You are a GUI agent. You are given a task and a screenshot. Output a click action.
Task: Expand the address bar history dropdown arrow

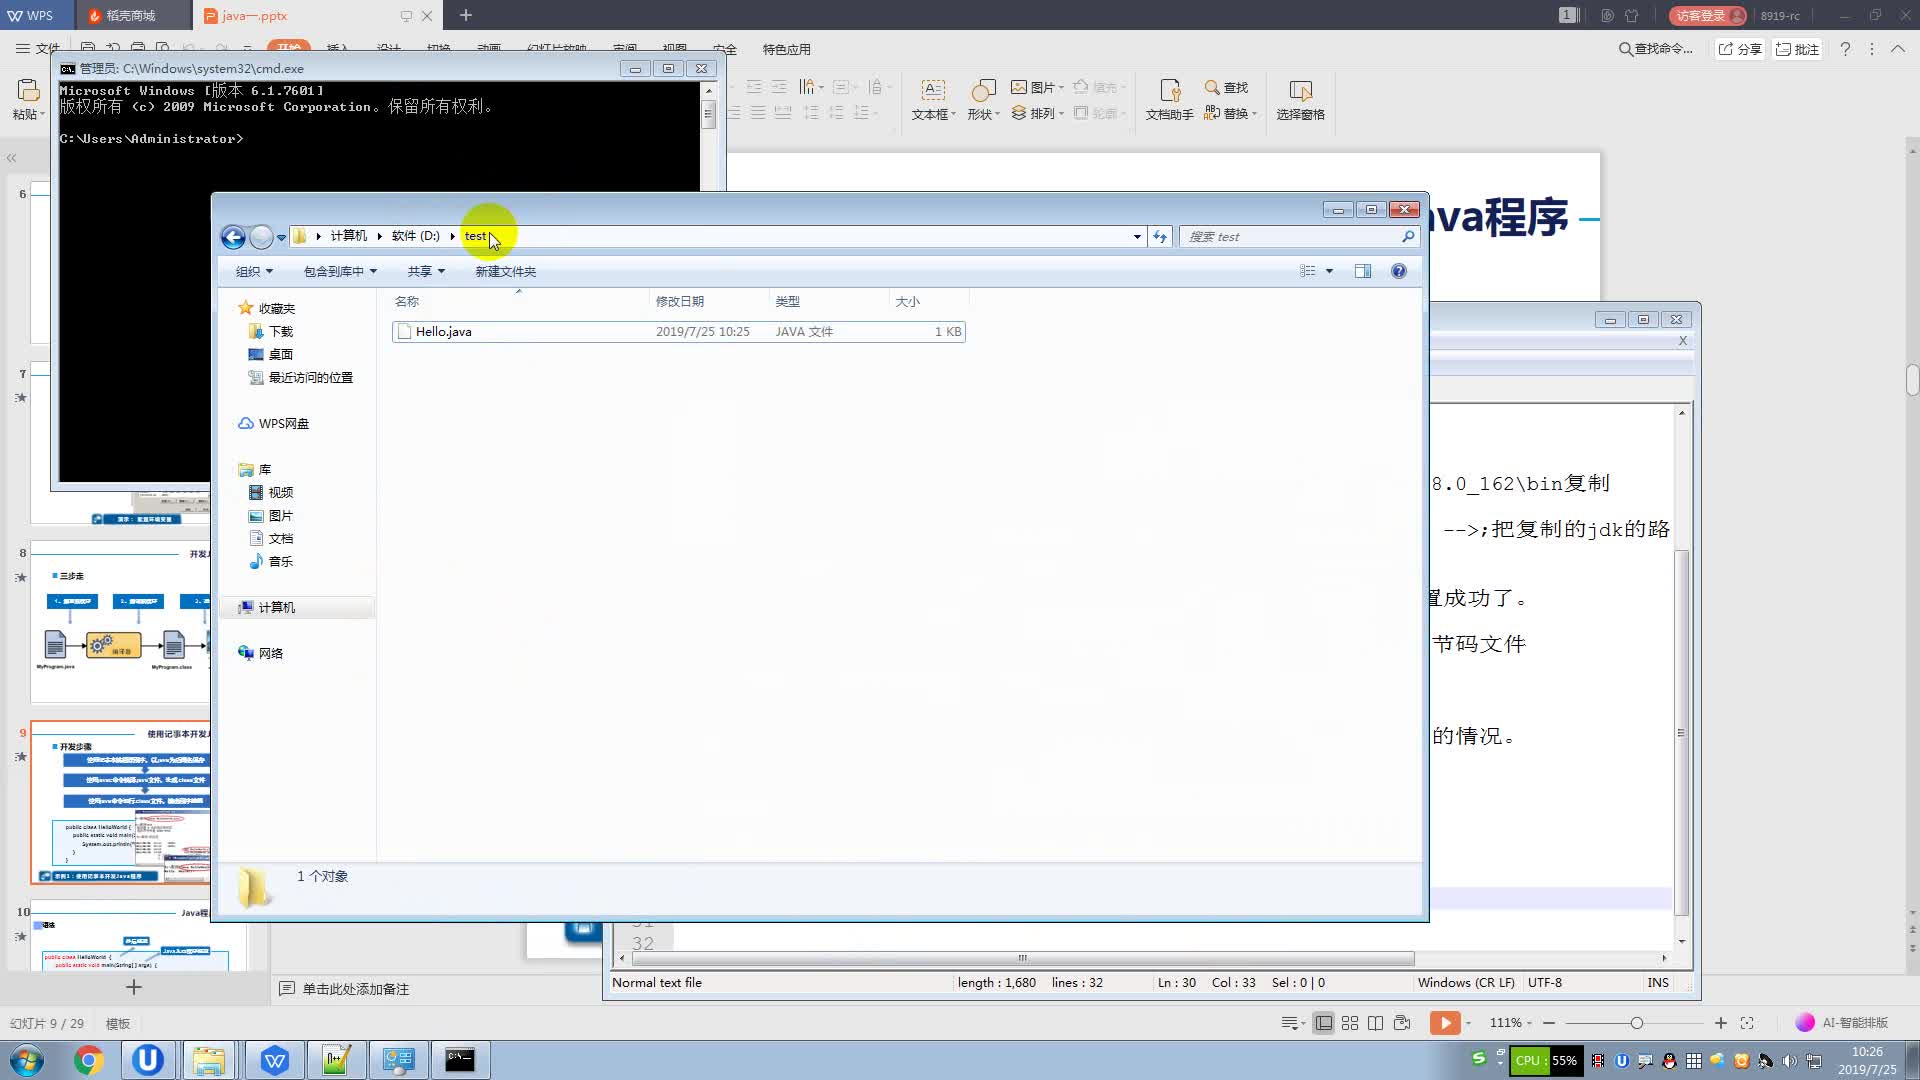point(1137,237)
